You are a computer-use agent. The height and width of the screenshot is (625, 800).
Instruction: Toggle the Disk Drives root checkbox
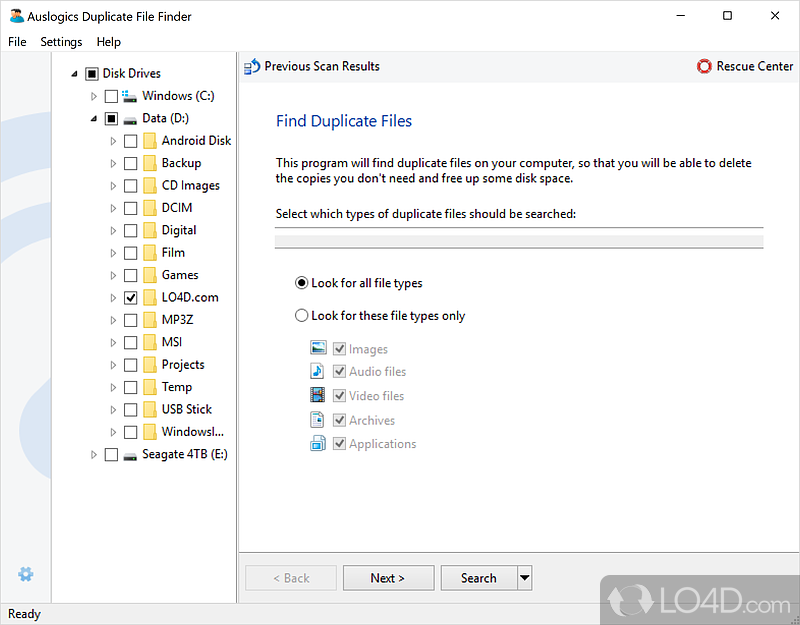[x=91, y=74]
